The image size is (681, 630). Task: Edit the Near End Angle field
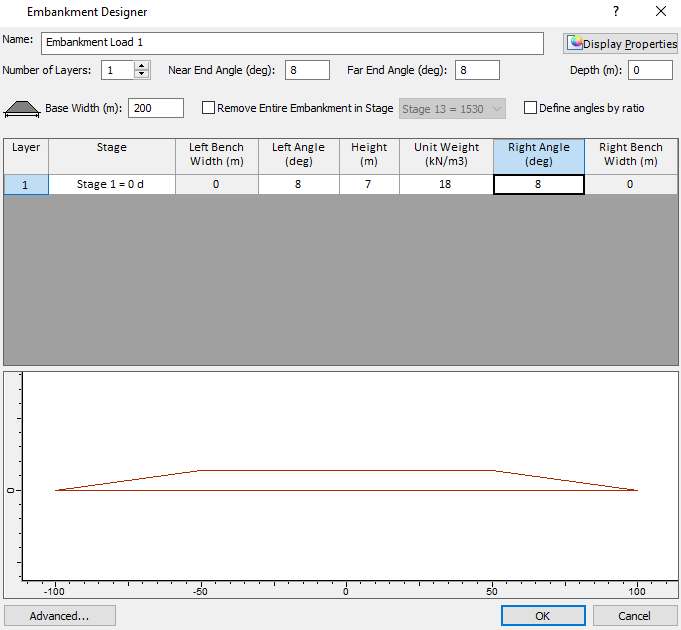(307, 70)
